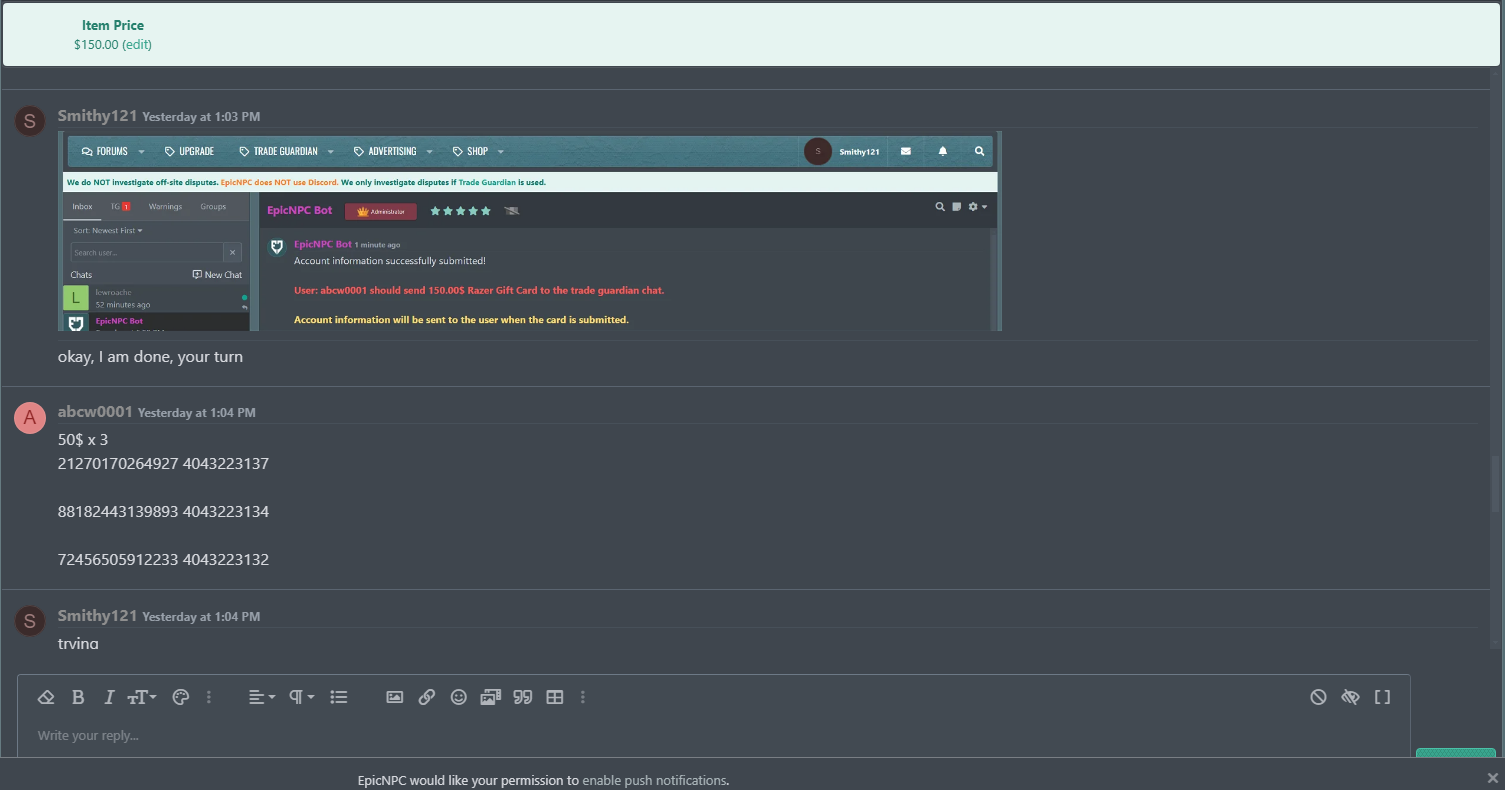Click the eraser remove-formatting icon

point(46,697)
